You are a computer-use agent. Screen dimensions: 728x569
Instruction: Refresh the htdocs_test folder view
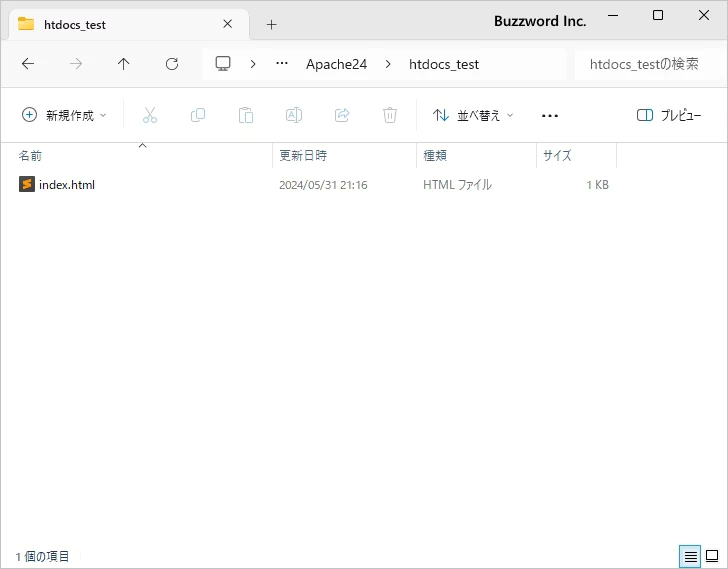(x=172, y=64)
